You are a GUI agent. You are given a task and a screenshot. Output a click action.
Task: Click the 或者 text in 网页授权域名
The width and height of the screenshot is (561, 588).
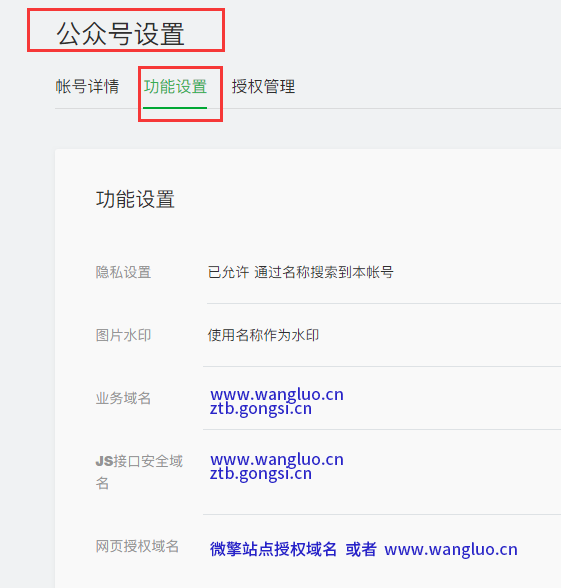[x=361, y=549]
